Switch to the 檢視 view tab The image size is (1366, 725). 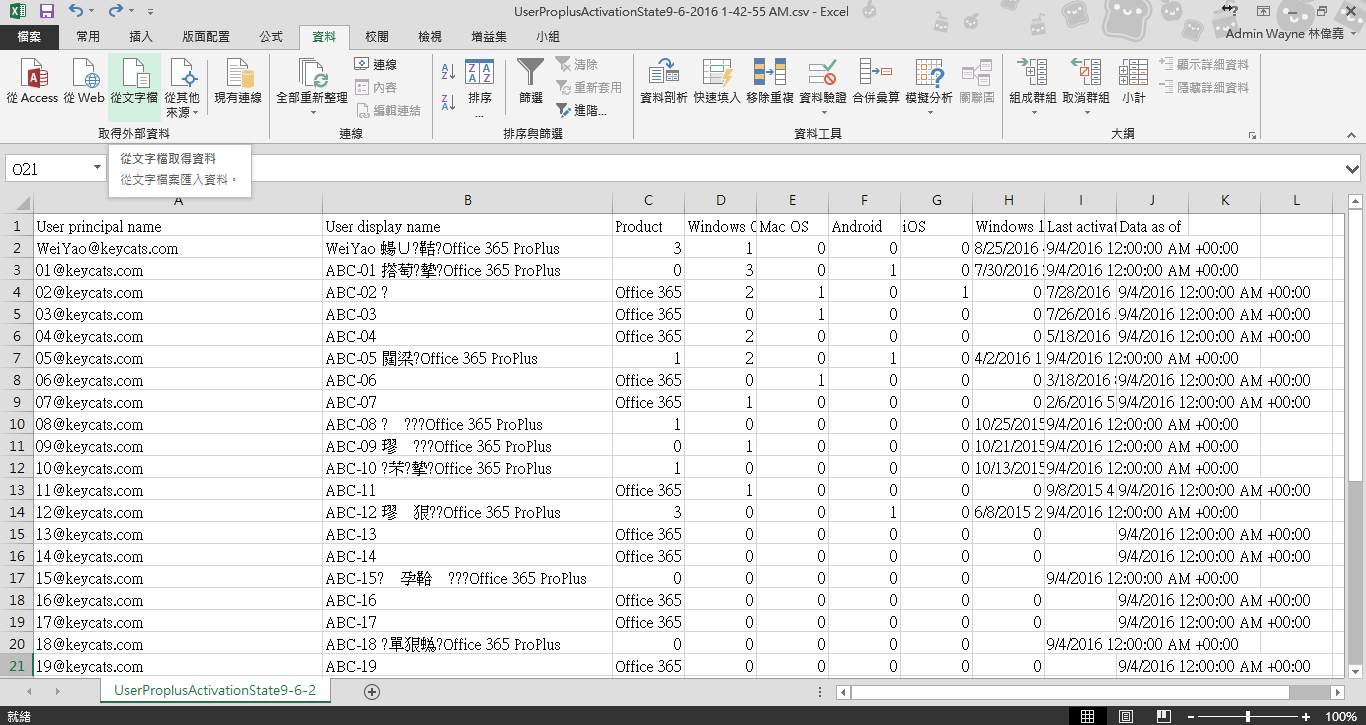[430, 37]
